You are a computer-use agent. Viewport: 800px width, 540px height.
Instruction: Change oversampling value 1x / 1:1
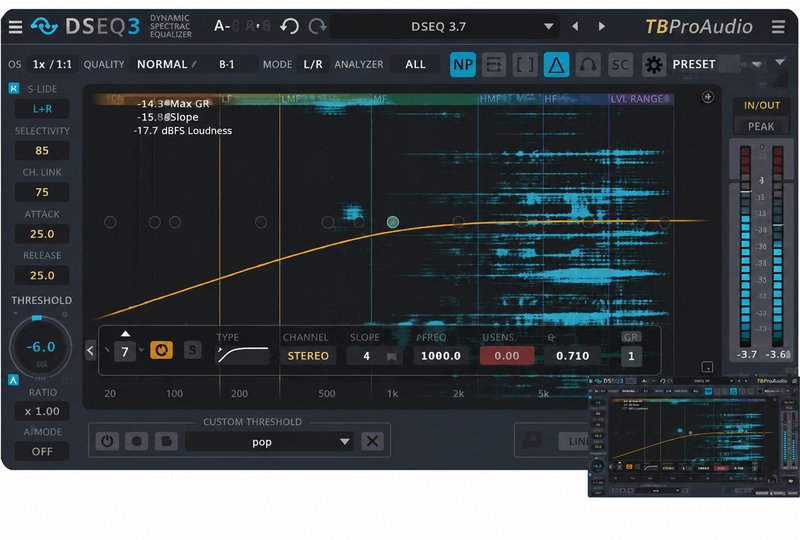52,64
